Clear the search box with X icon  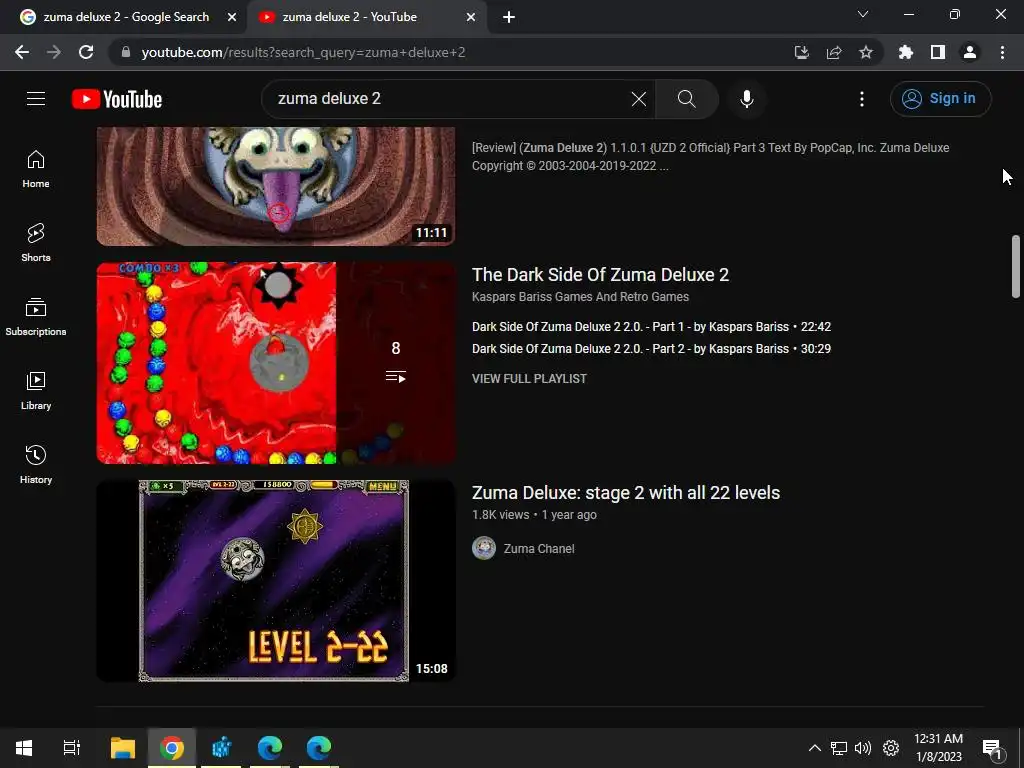pos(639,99)
